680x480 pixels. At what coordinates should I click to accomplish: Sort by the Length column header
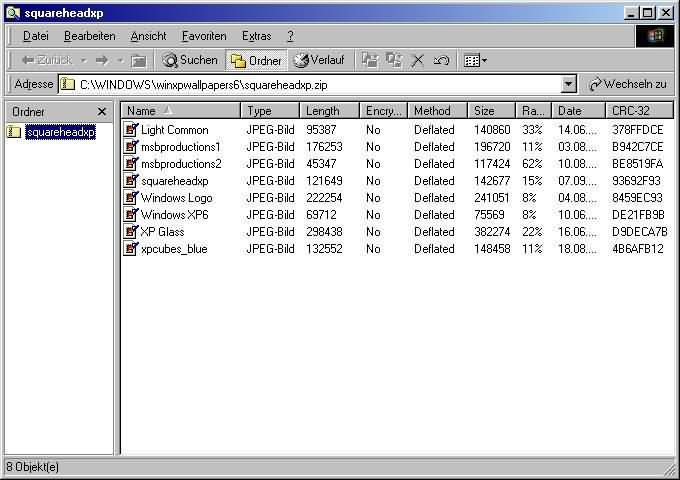click(330, 111)
